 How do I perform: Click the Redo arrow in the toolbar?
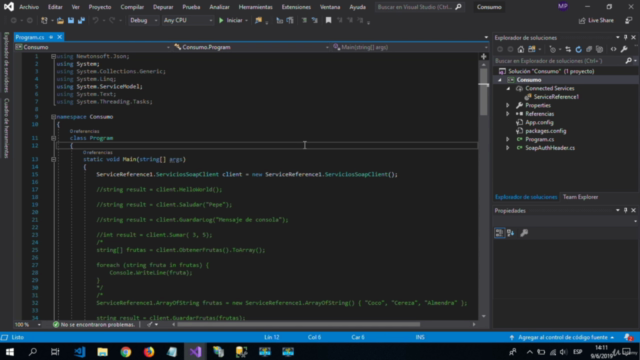point(112,20)
